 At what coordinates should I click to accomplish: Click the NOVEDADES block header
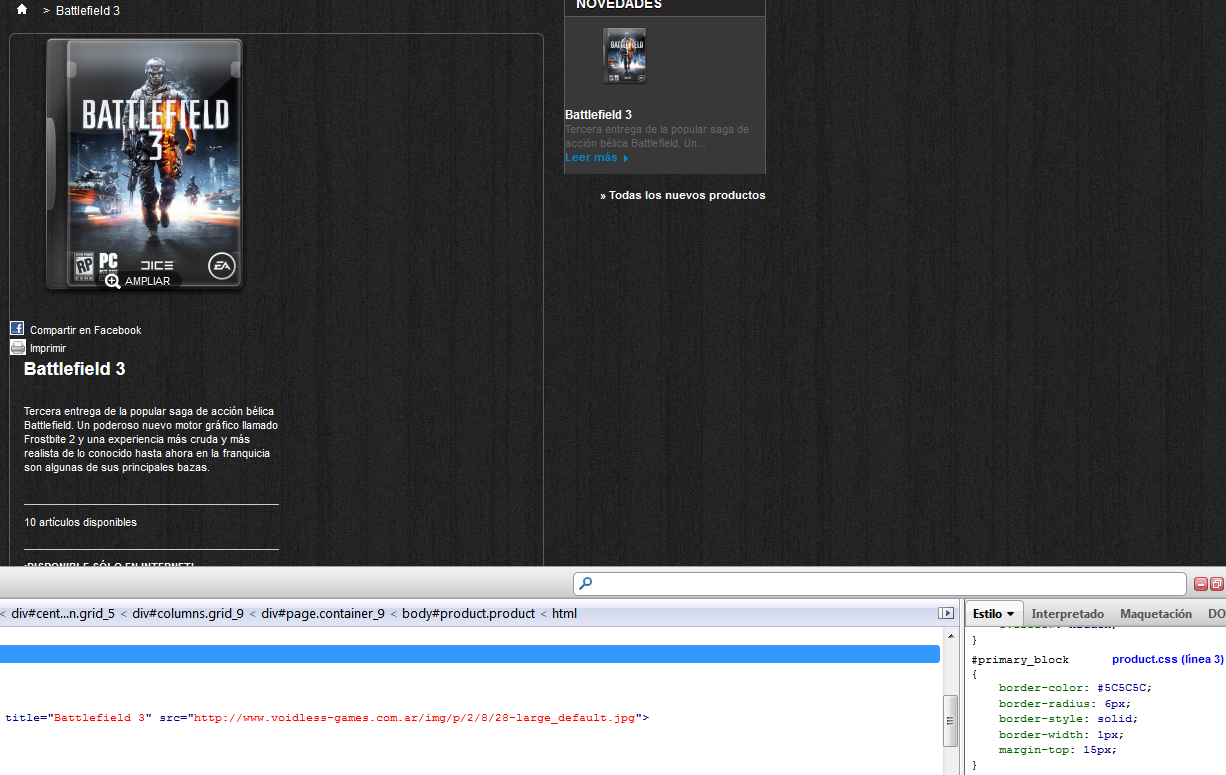665,6
